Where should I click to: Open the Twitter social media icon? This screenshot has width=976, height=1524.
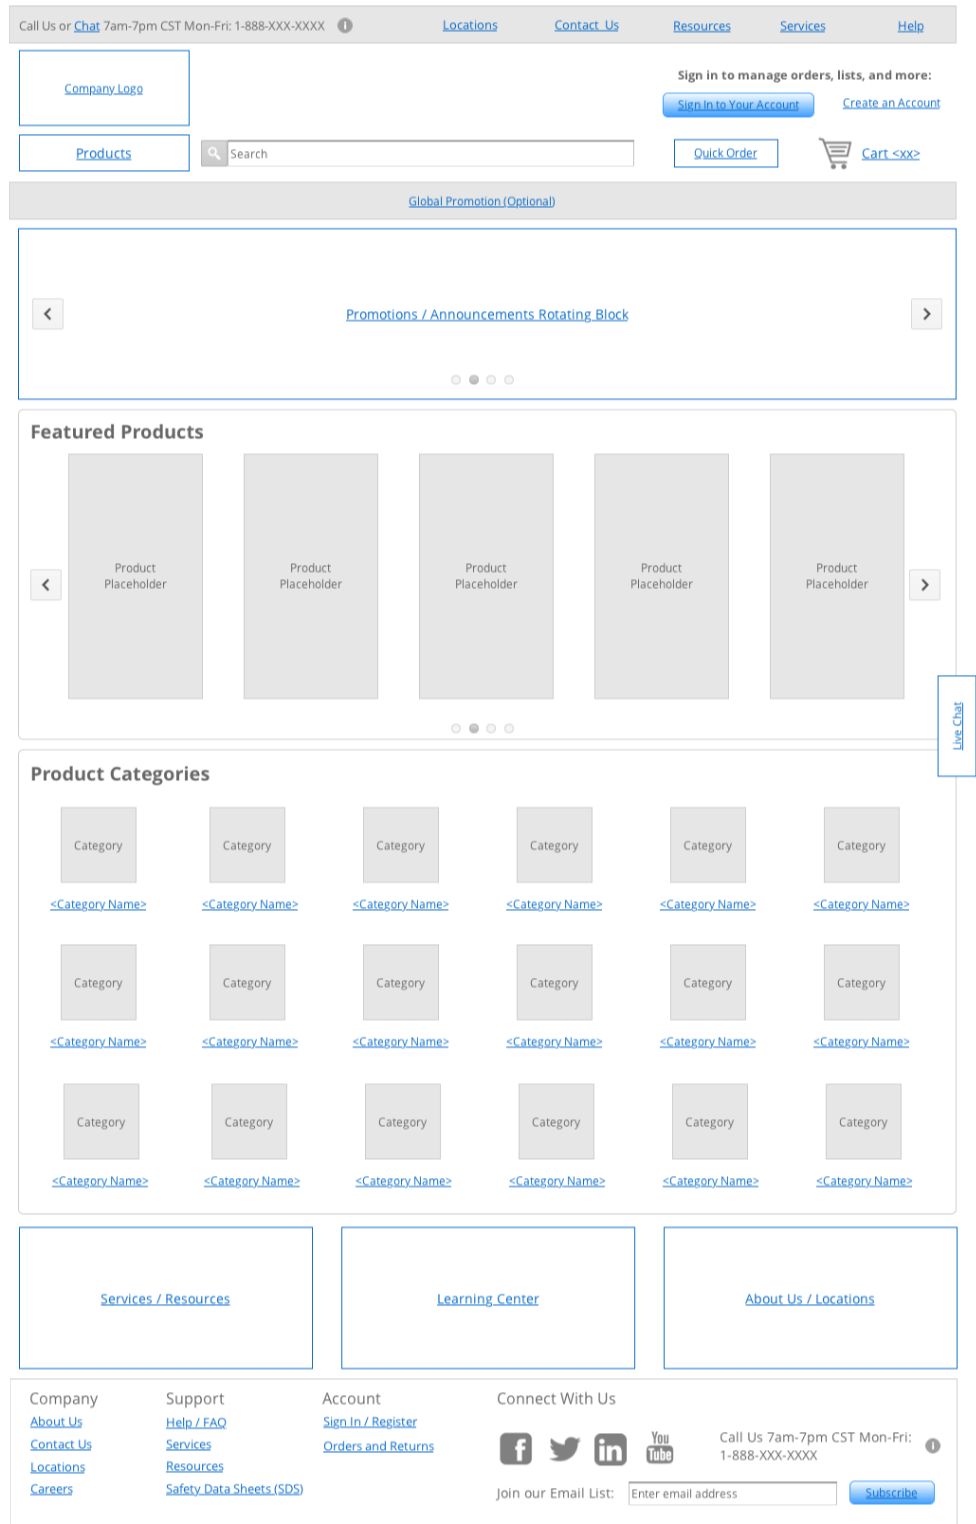click(x=564, y=1448)
